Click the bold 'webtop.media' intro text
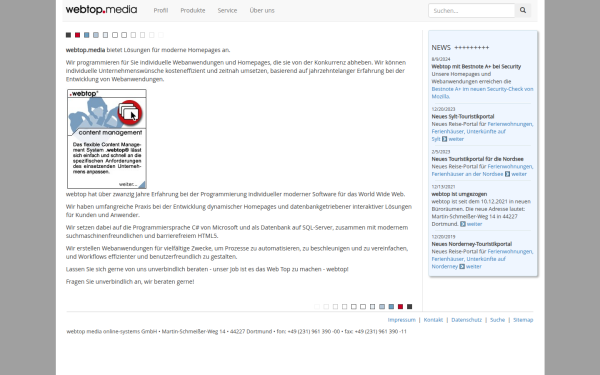 (x=85, y=50)
